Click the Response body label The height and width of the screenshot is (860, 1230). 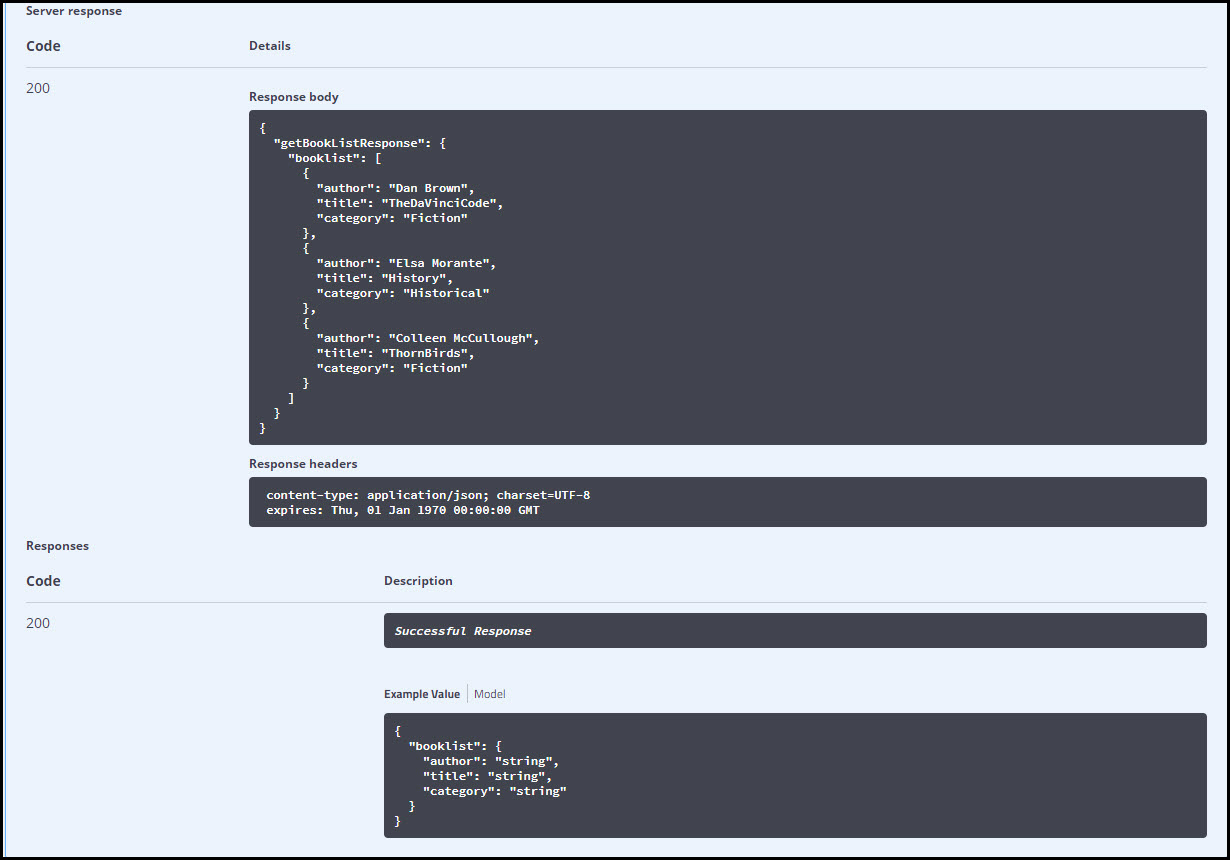pos(293,97)
